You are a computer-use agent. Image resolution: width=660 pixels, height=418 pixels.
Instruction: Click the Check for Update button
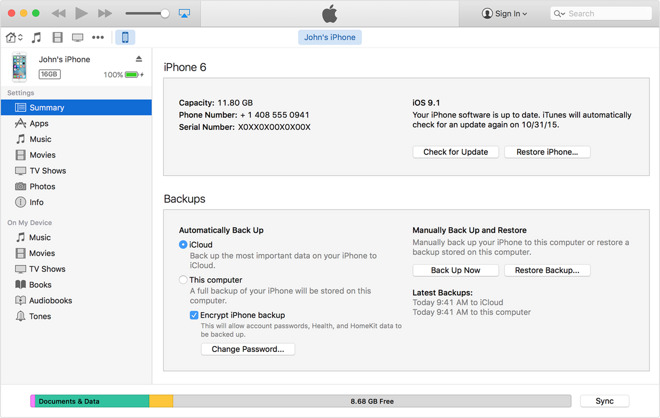click(455, 152)
